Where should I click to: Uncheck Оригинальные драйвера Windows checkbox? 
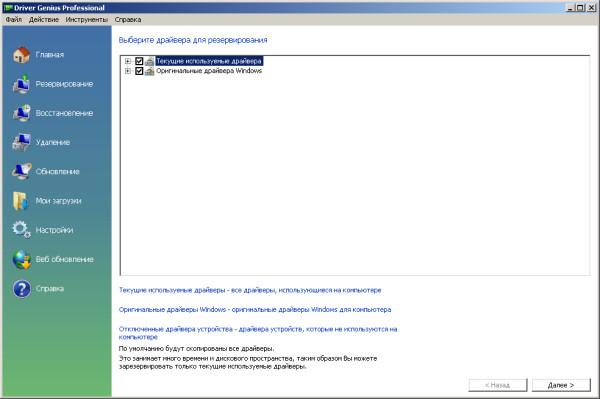click(x=139, y=71)
